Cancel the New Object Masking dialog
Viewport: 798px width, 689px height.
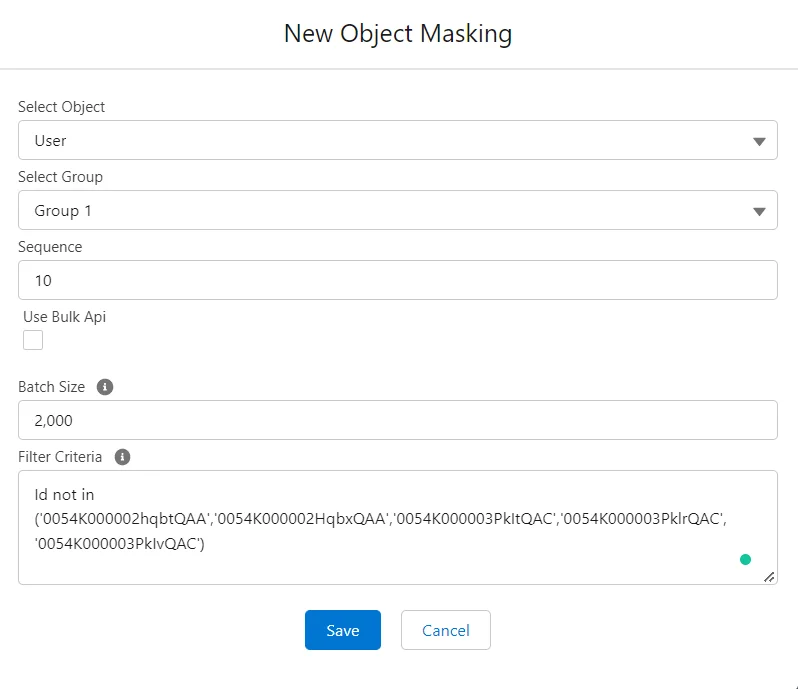coord(445,630)
